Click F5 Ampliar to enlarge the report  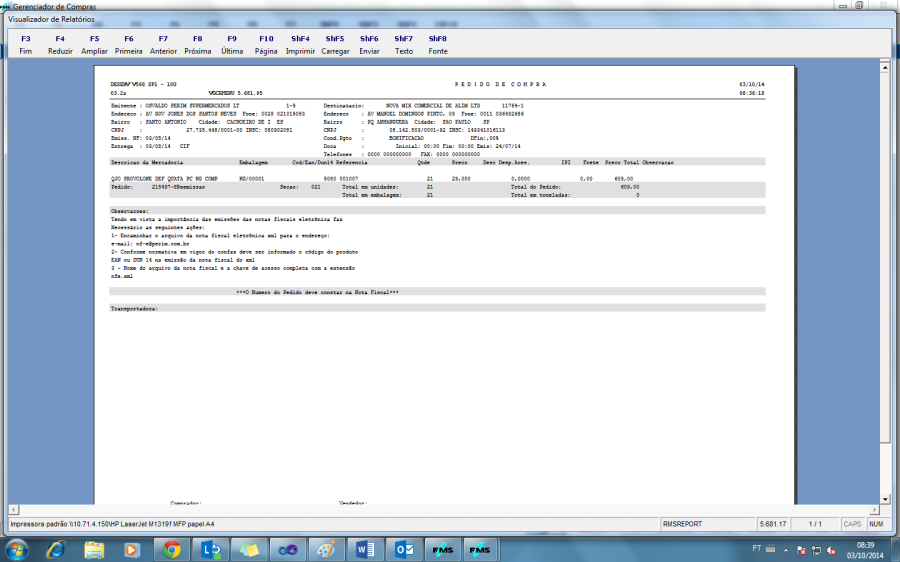94,45
